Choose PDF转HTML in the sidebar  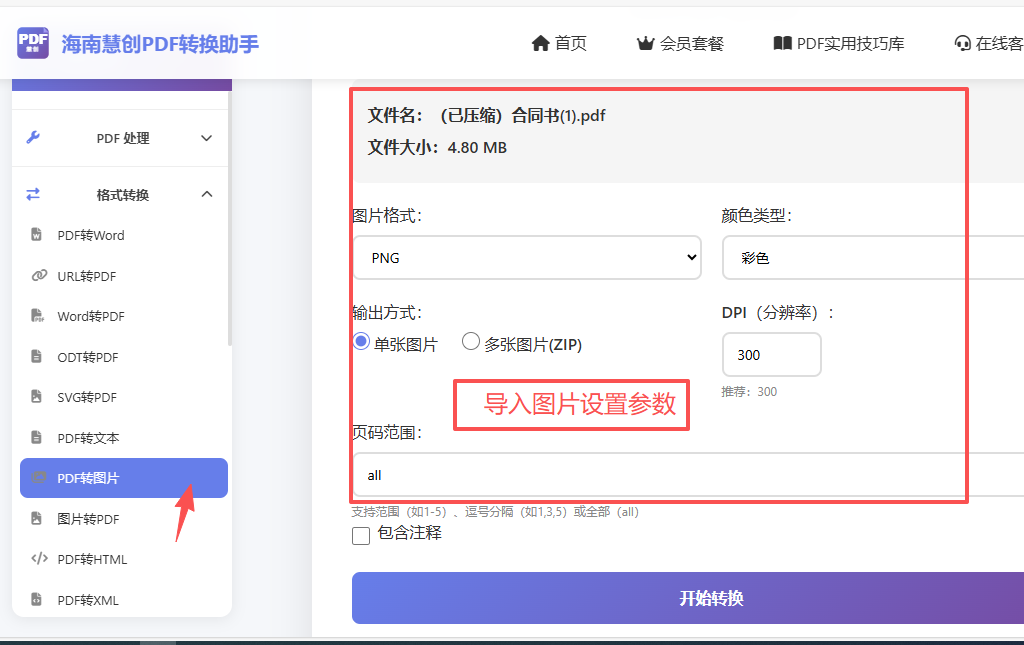click(x=123, y=559)
